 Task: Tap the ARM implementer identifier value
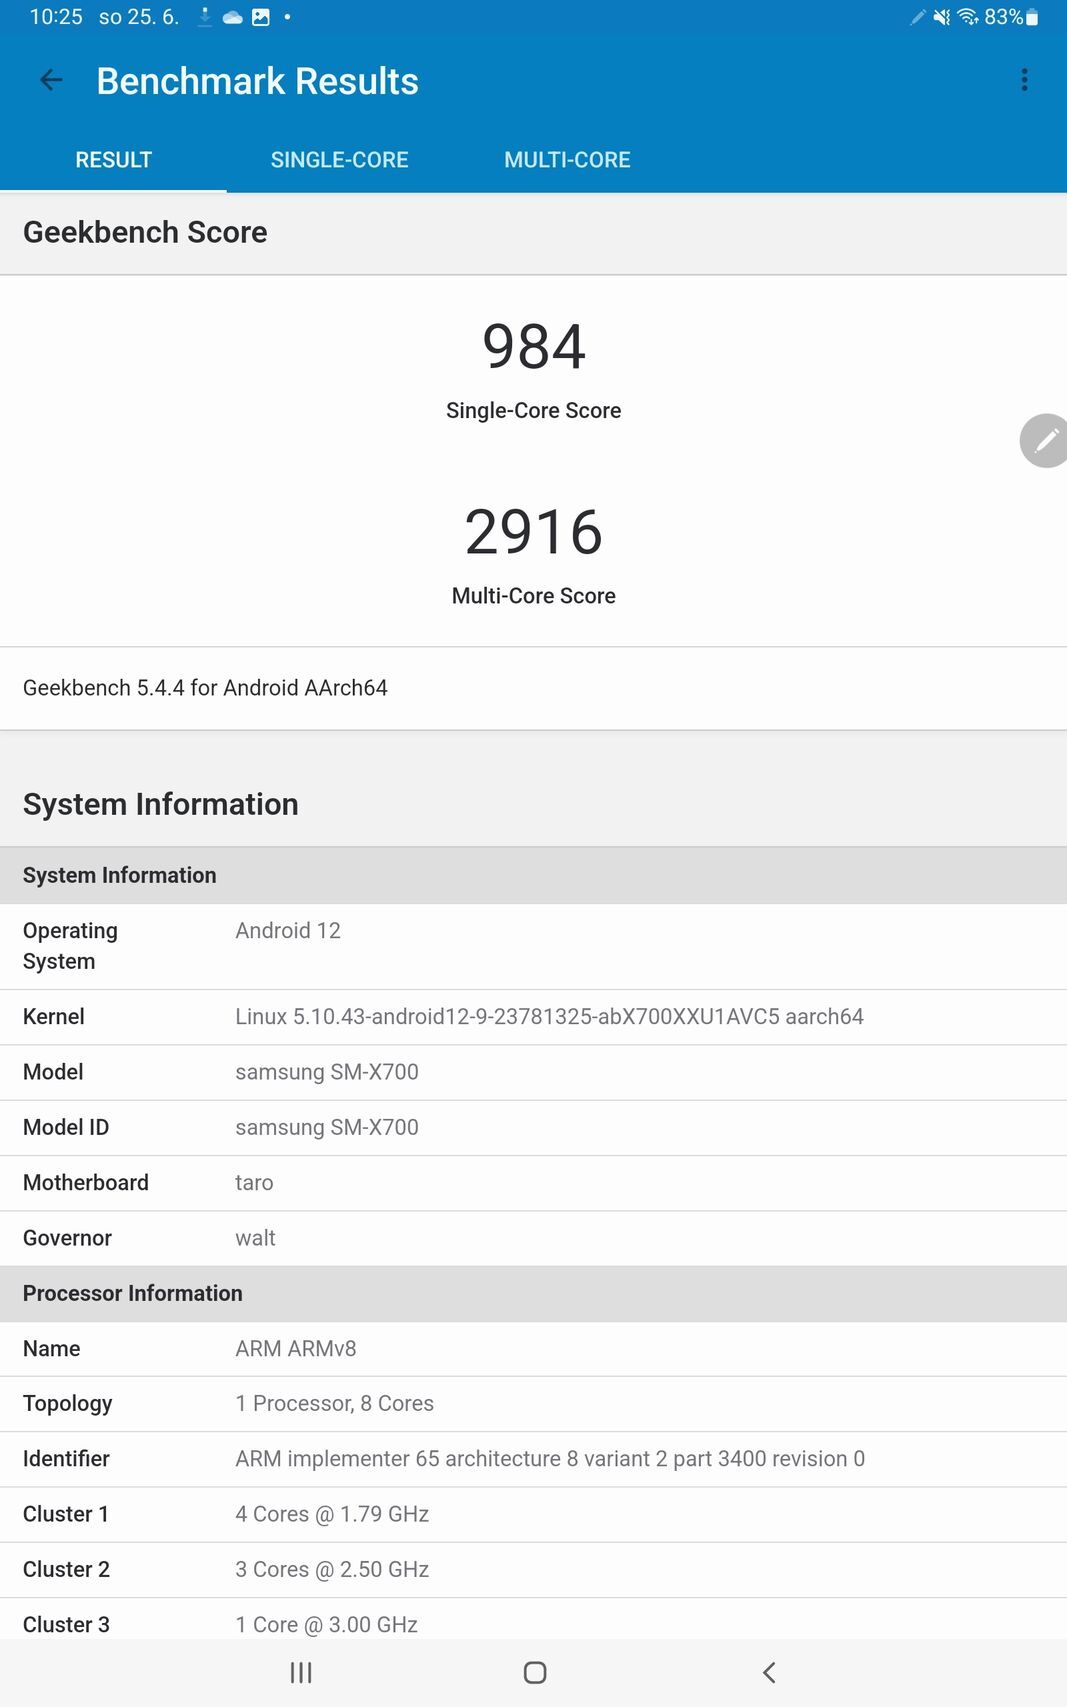click(x=550, y=1459)
